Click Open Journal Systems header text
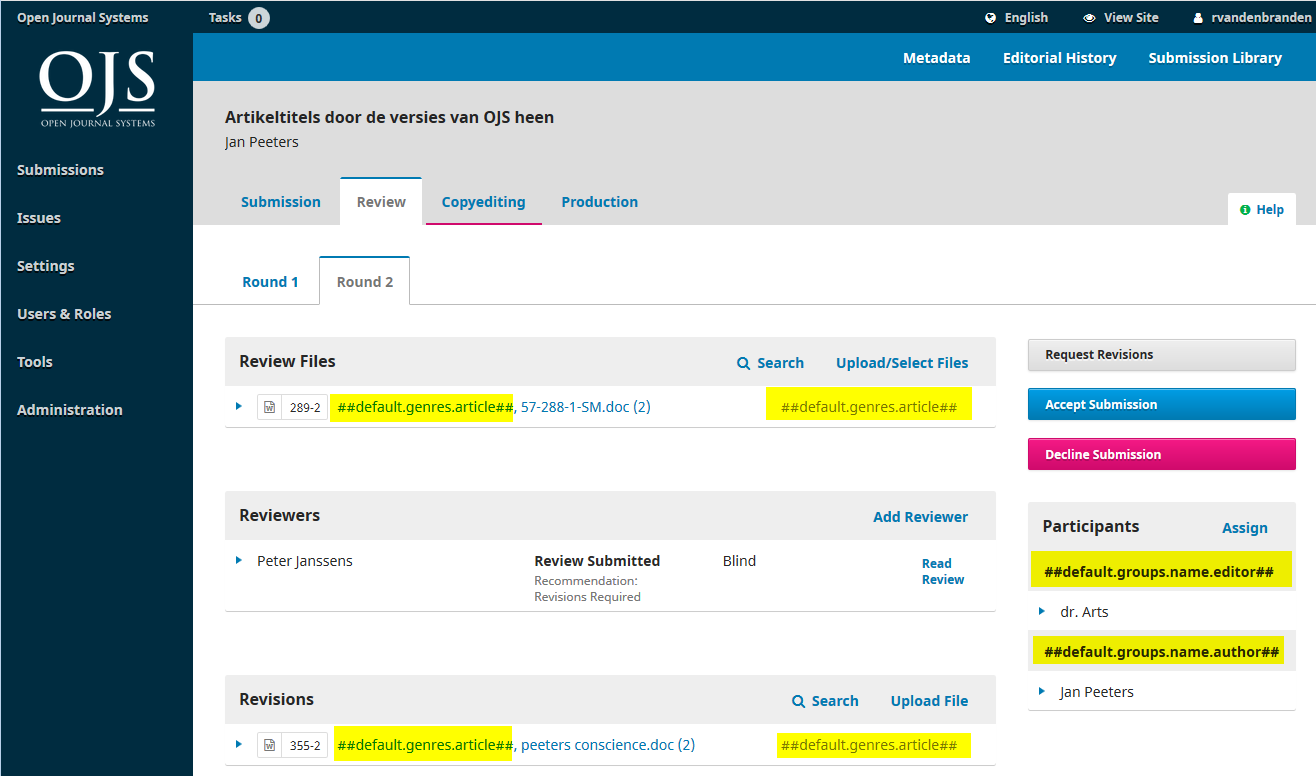 (83, 18)
